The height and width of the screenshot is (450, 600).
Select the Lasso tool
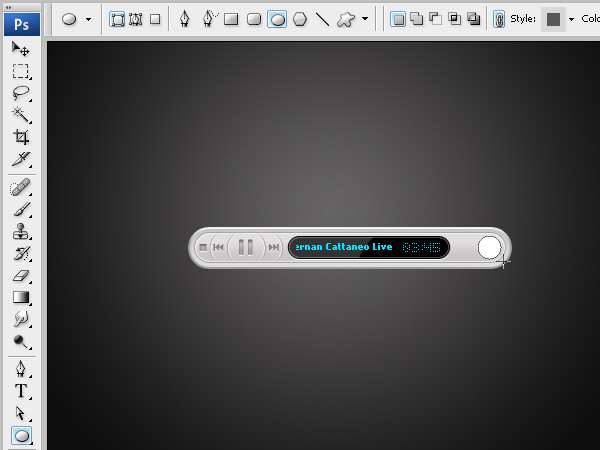[x=20, y=93]
